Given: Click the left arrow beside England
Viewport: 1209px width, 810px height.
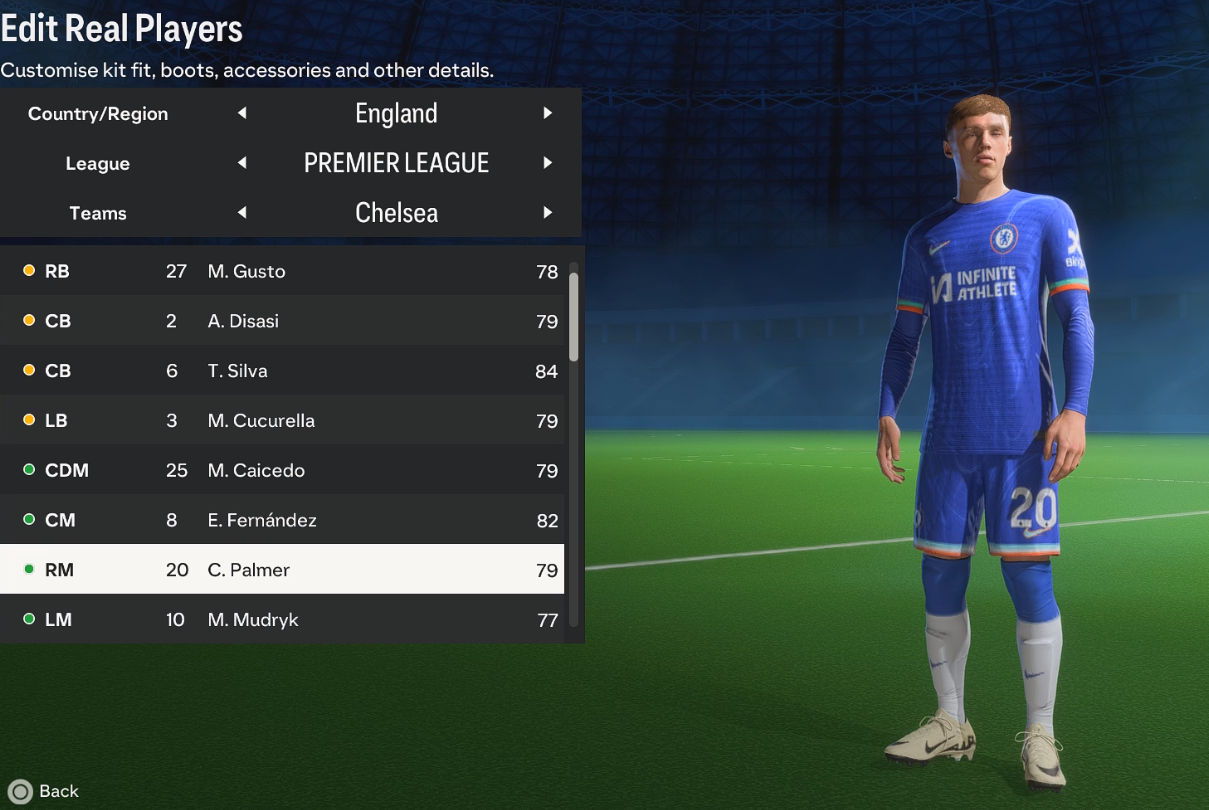Looking at the screenshot, I should (242, 113).
